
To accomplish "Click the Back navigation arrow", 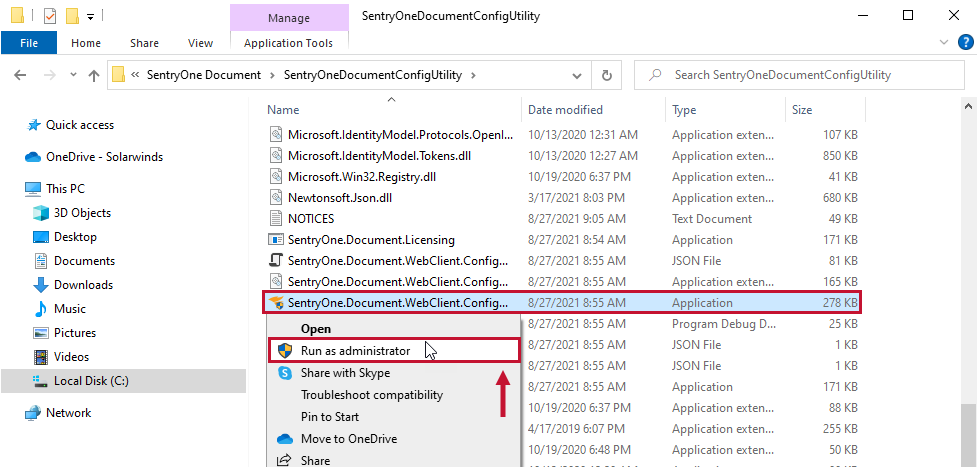I will [x=20, y=75].
